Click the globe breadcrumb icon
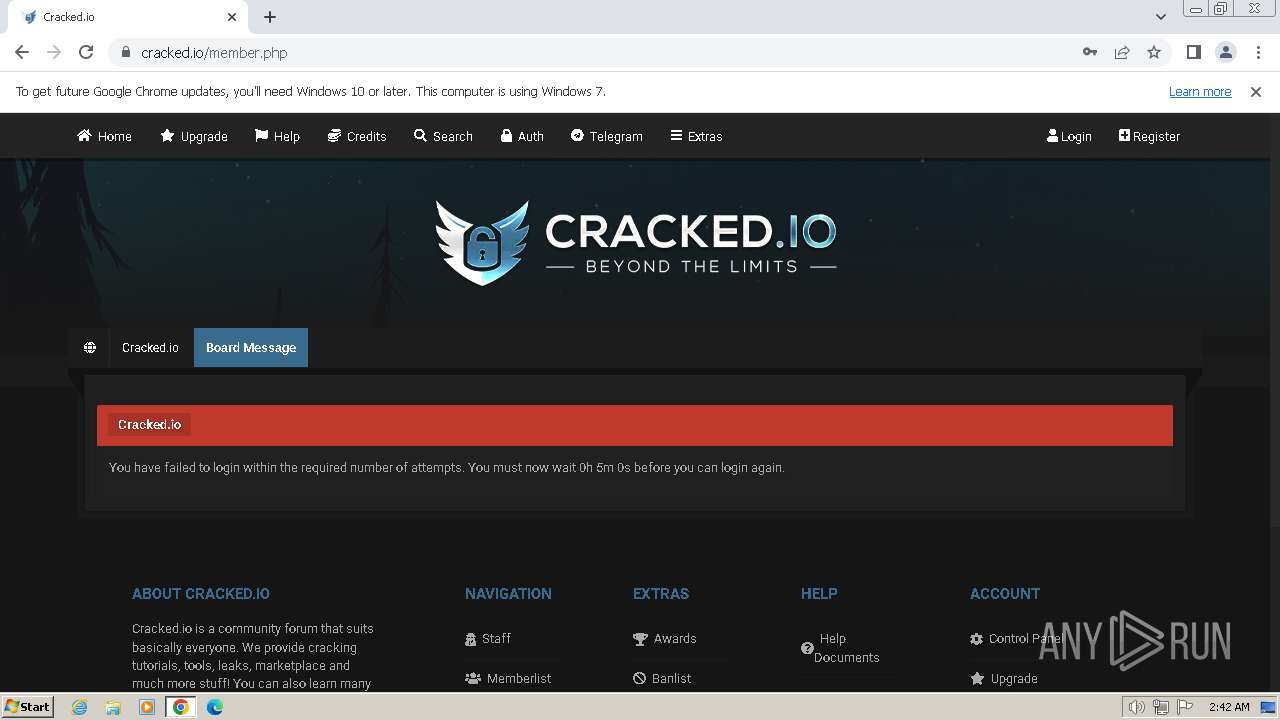Viewport: 1280px width, 720px height. coord(90,347)
